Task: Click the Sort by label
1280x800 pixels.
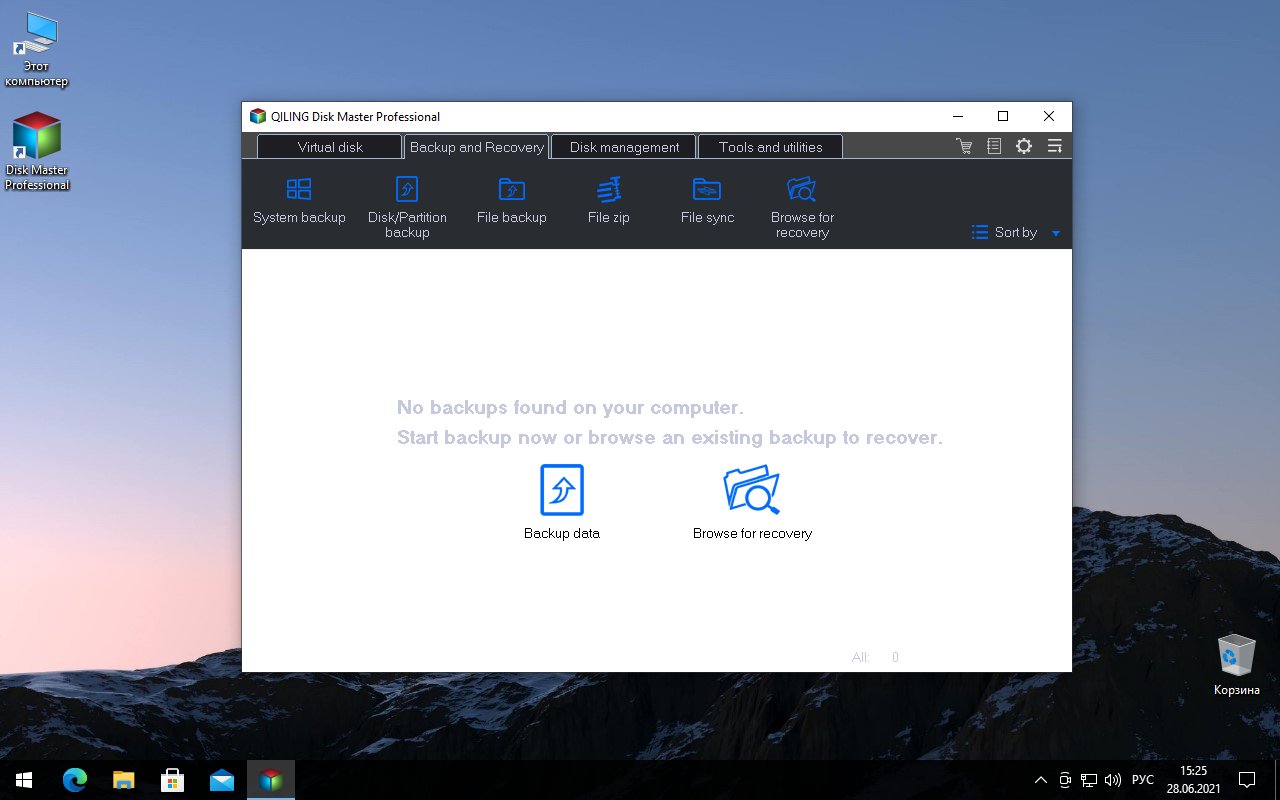Action: click(1016, 232)
